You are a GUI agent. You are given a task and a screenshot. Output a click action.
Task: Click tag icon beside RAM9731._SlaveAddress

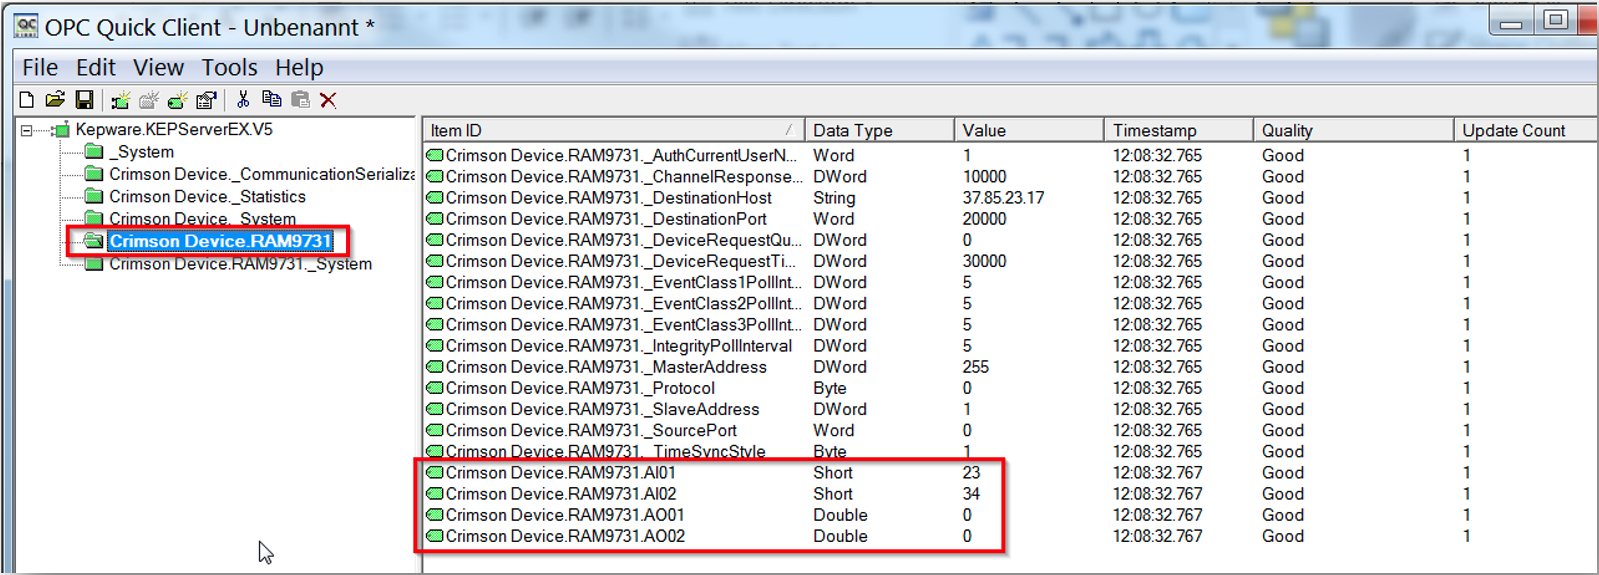pos(435,409)
